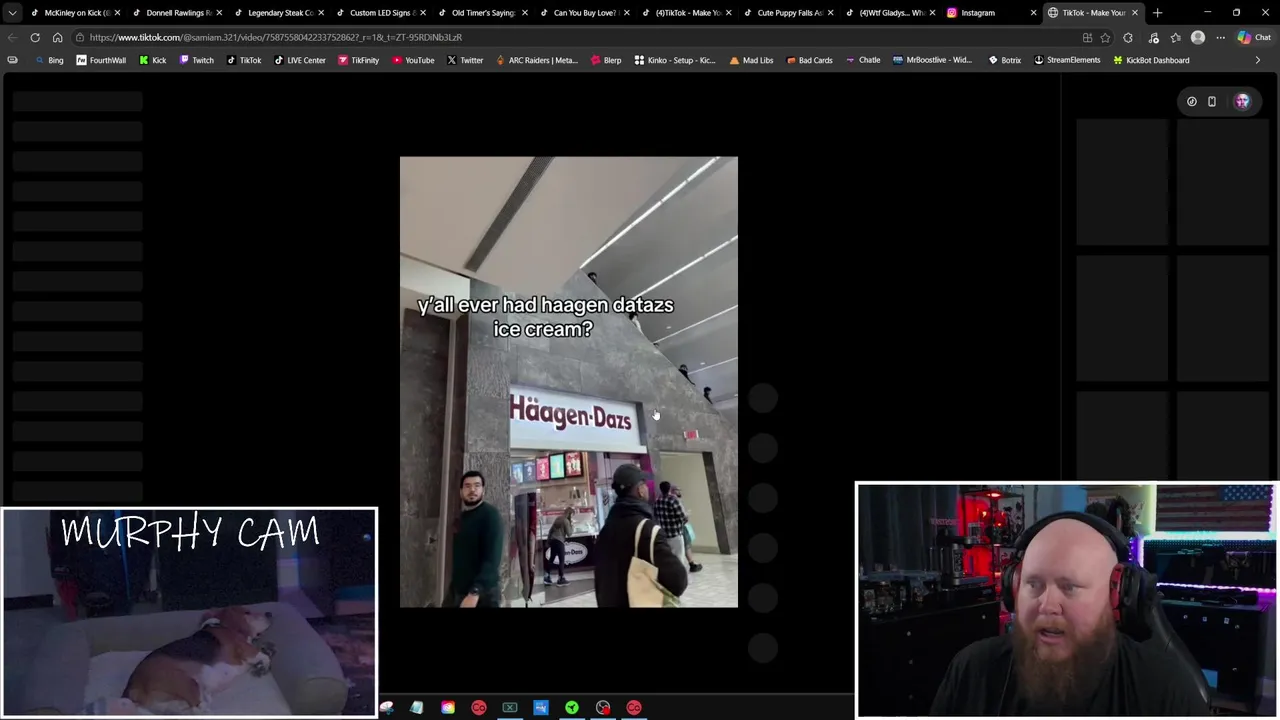The width and height of the screenshot is (1280, 720).
Task: Reload the current page
Action: coord(35,38)
